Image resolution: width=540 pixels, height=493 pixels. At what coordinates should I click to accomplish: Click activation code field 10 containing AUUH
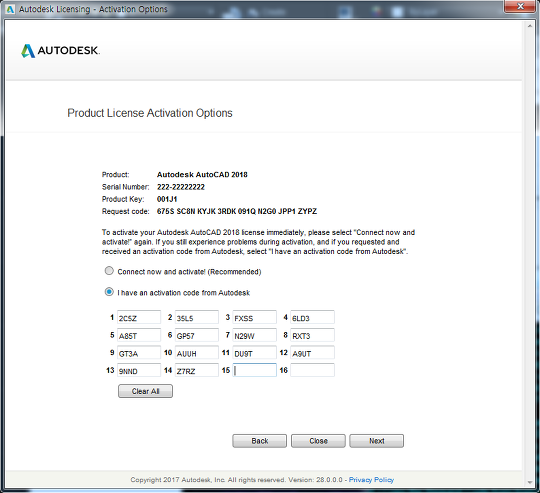197,353
